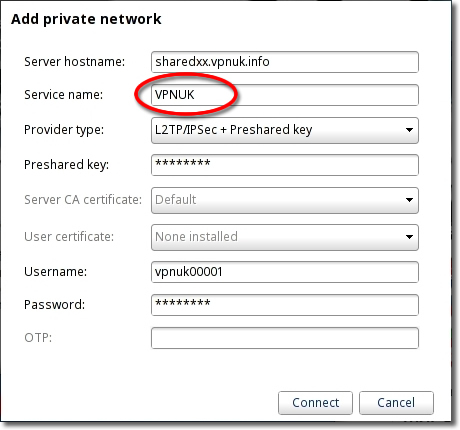
Task: Select the Password input field
Action: (x=285, y=305)
